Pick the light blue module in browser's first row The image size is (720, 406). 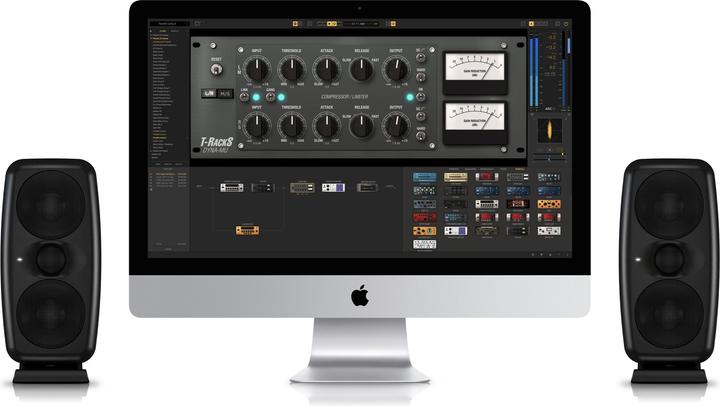425,177
